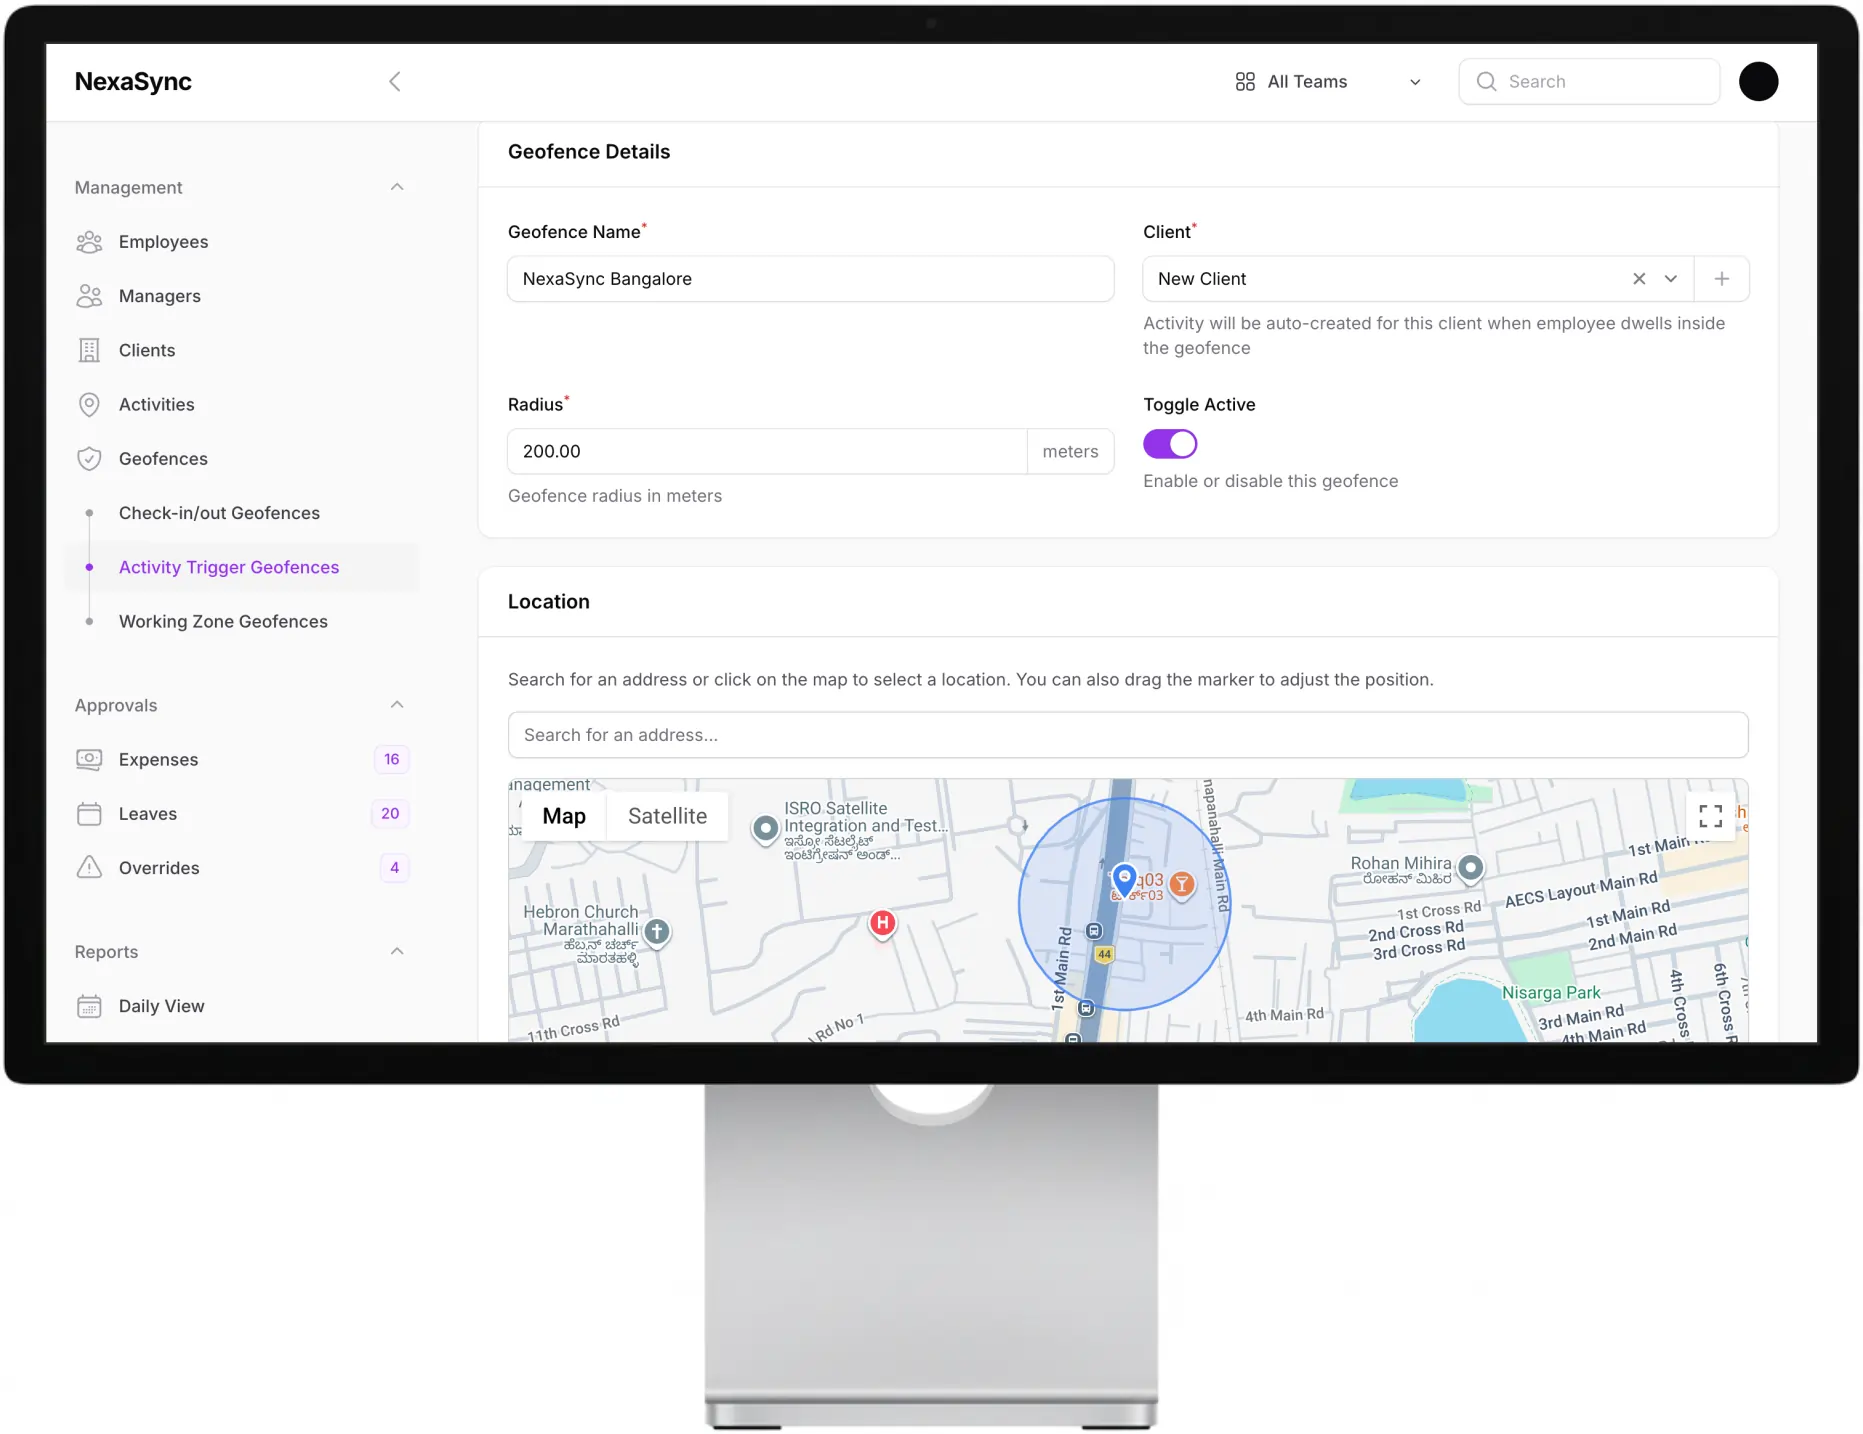
Task: Open Check-in/out Geofences page
Action: pos(219,513)
